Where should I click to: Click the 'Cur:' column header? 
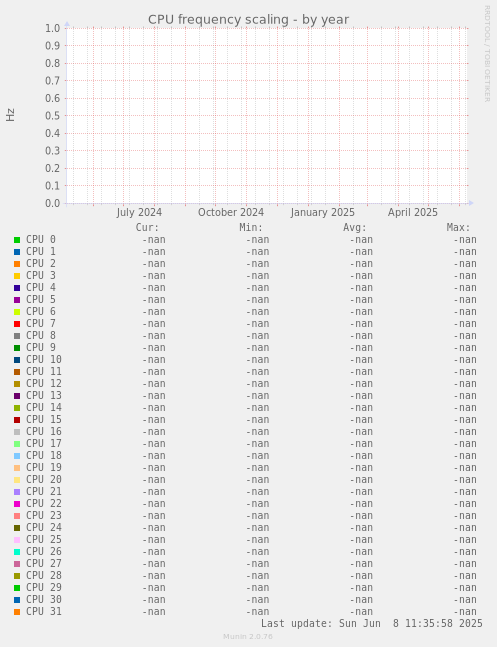click(x=147, y=227)
